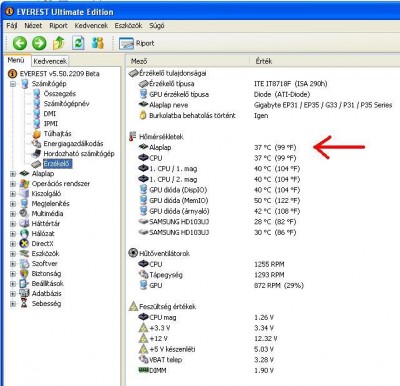Screen dimensions: 400x386
Task: Click the Hálózat globe icon
Action: point(24,234)
